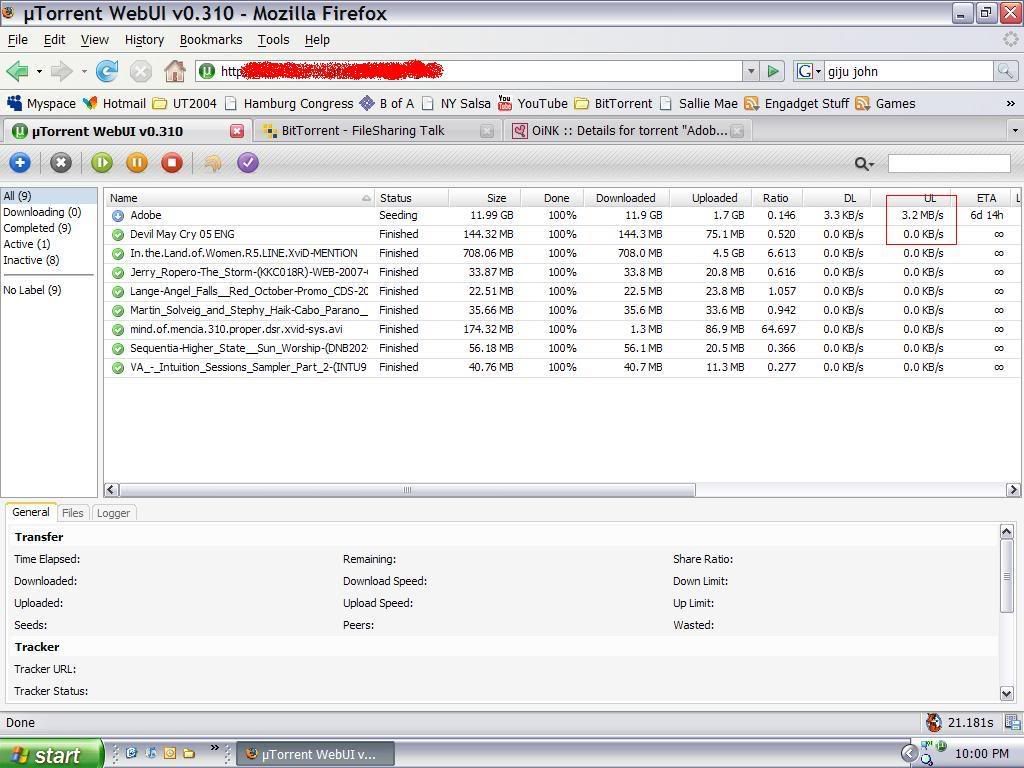Open the History menu
This screenshot has width=1024, height=768.
(144, 40)
